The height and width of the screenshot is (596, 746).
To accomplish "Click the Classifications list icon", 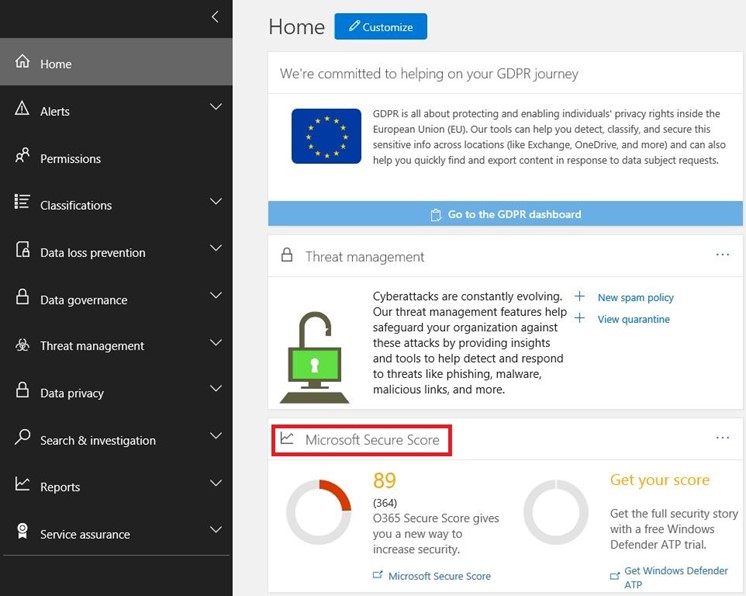I will pyautogui.click(x=22, y=202).
